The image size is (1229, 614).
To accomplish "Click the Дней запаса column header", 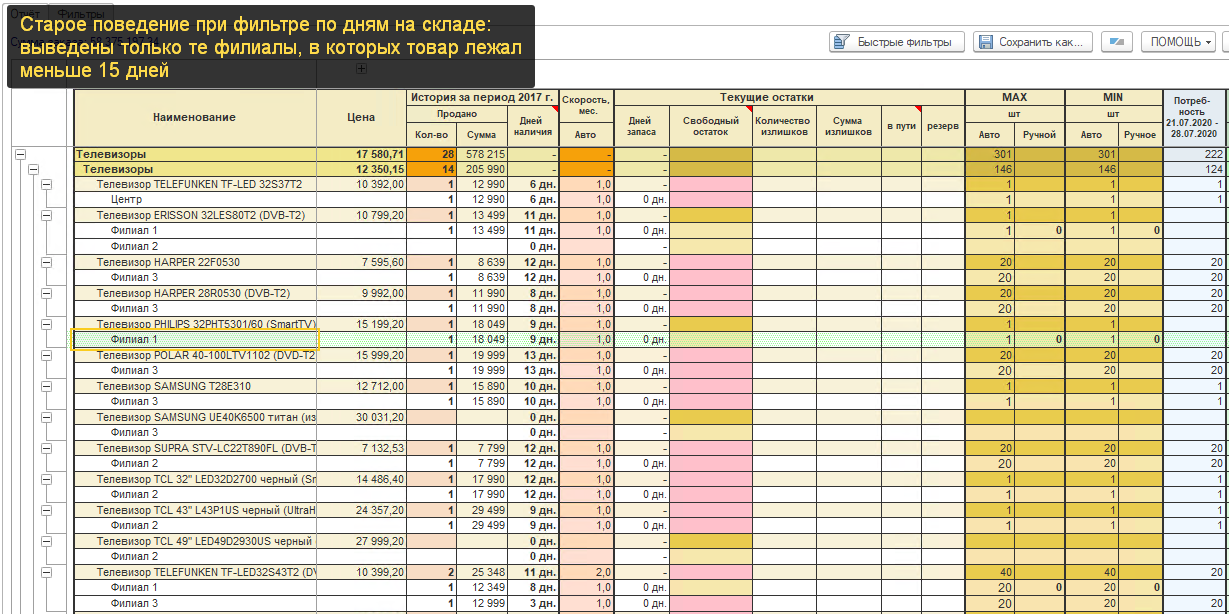I will [641, 125].
